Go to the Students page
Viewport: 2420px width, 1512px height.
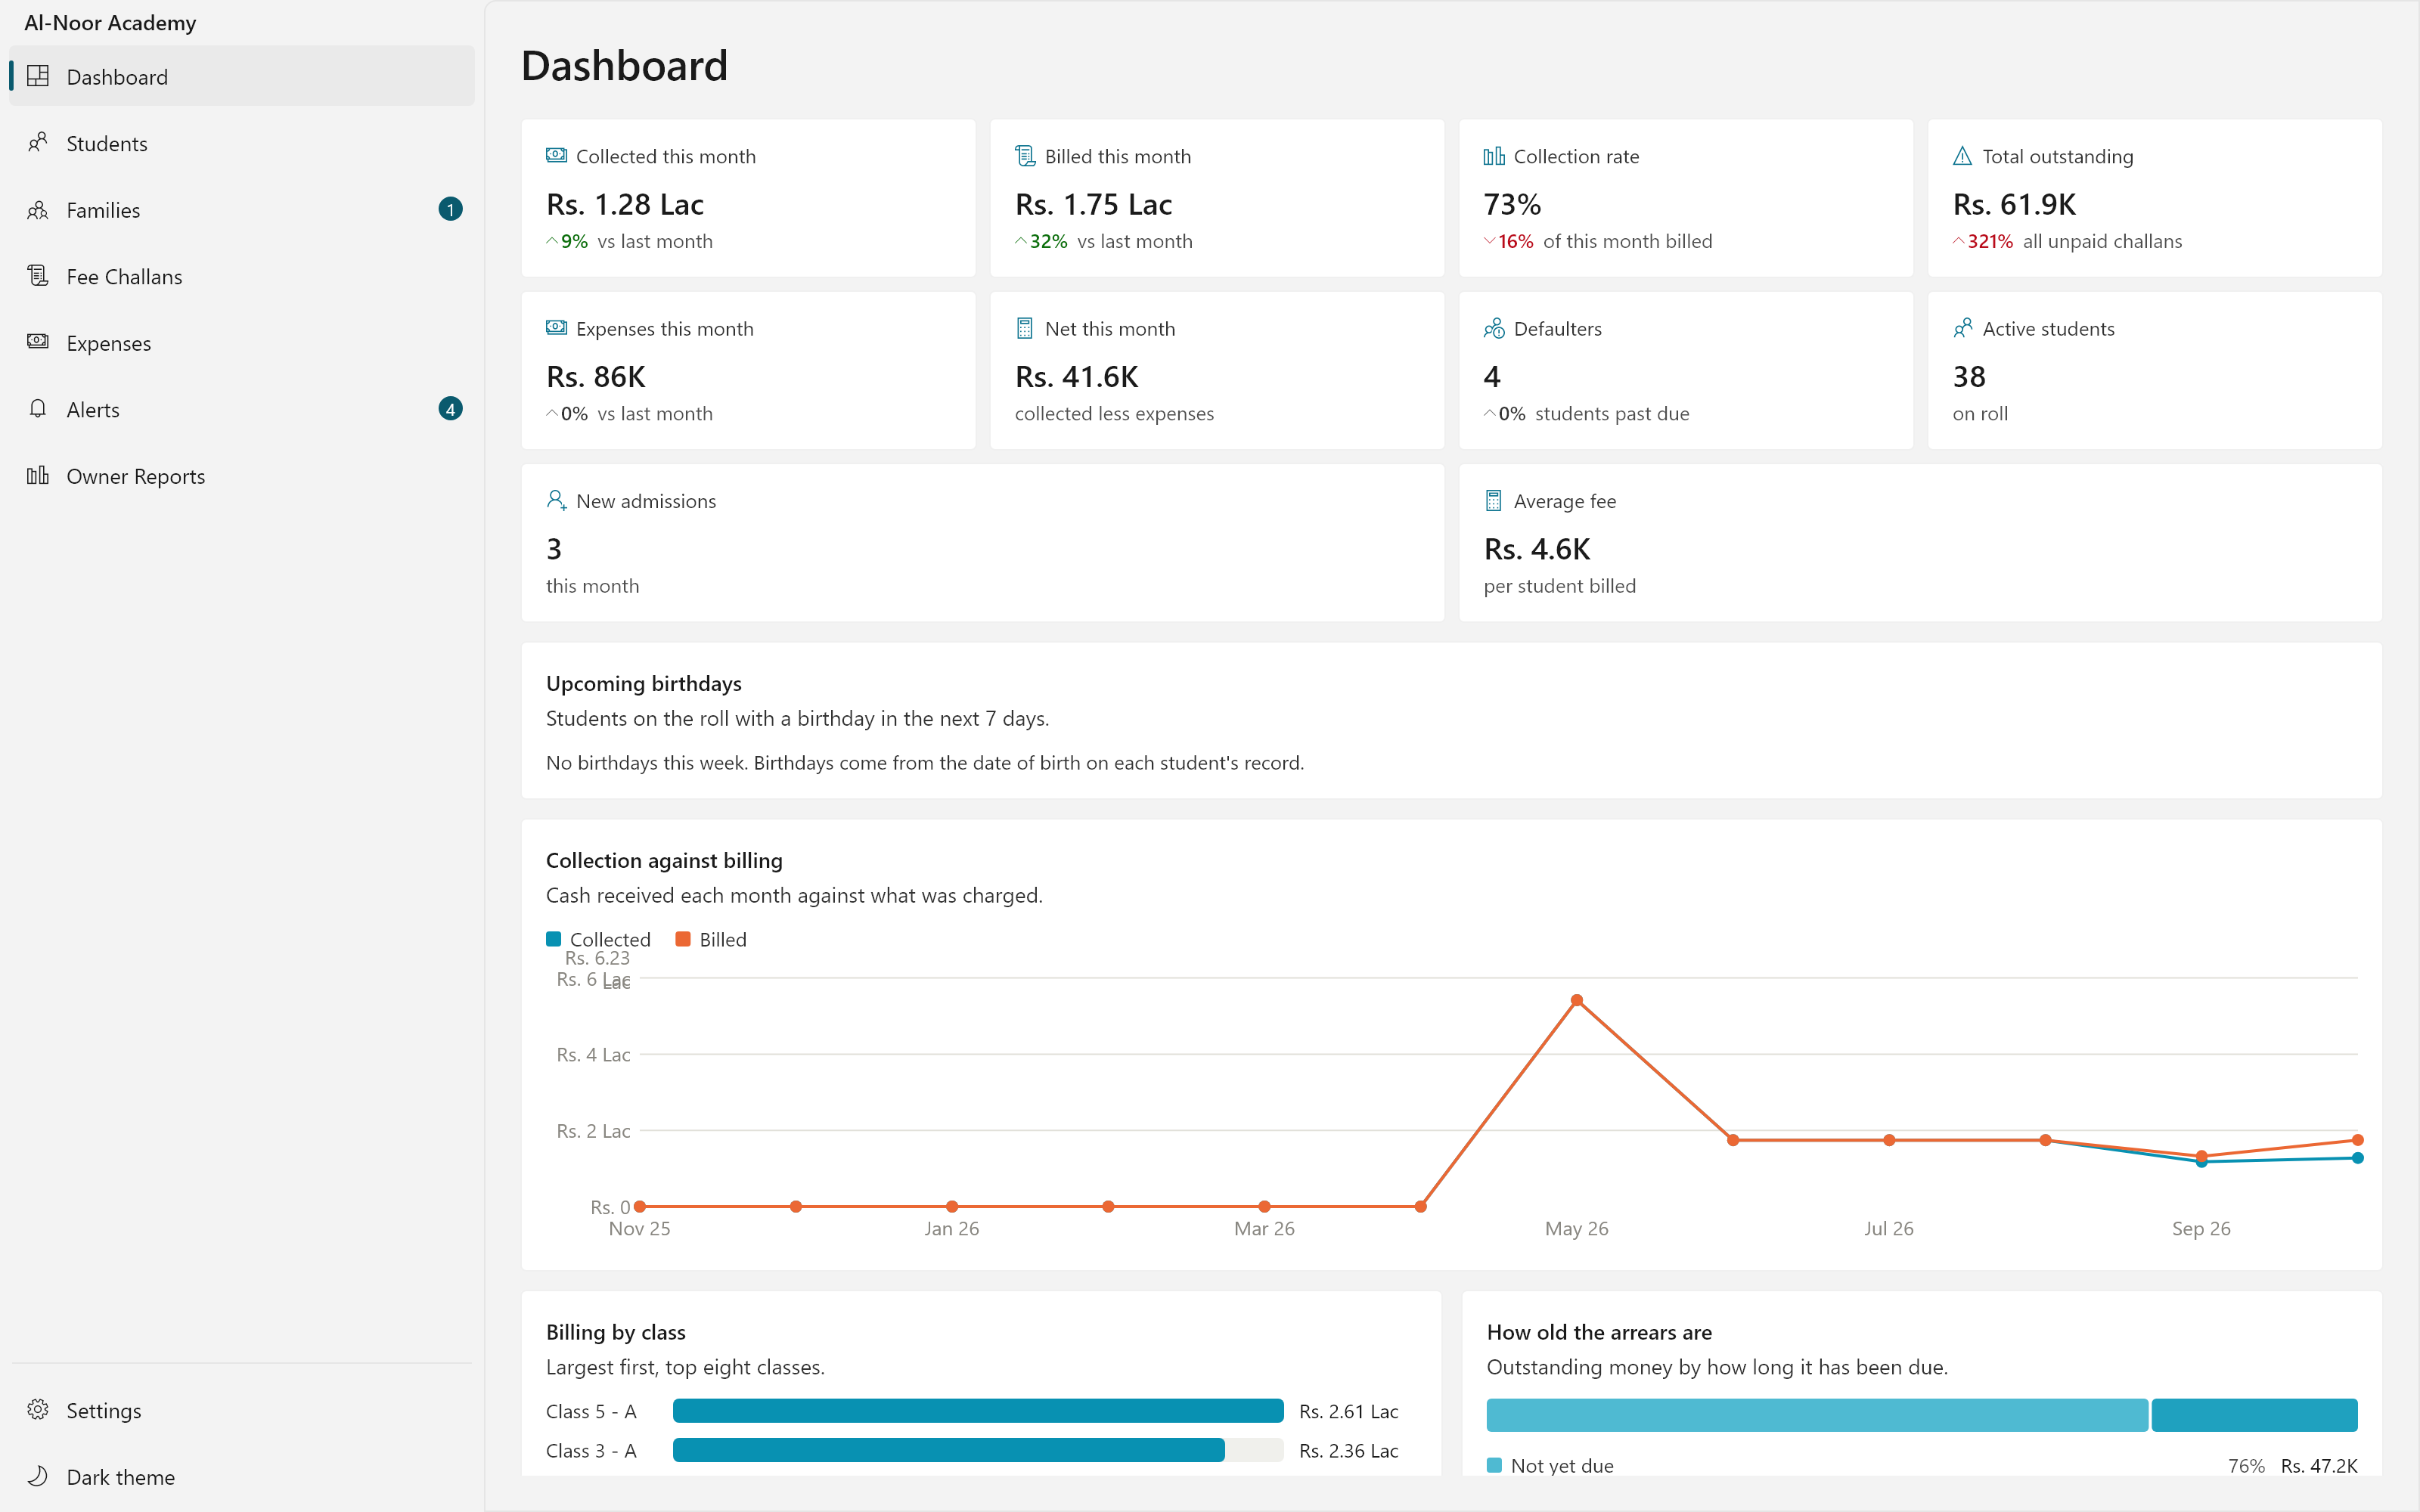pos(242,143)
